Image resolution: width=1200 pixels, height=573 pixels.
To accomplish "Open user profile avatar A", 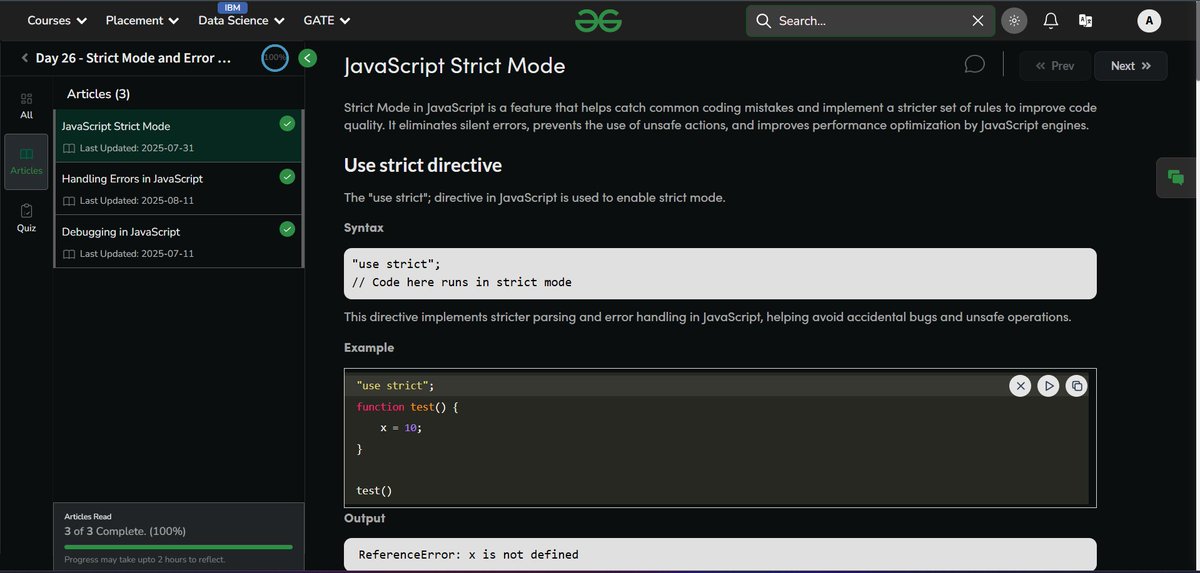I will [x=1149, y=20].
